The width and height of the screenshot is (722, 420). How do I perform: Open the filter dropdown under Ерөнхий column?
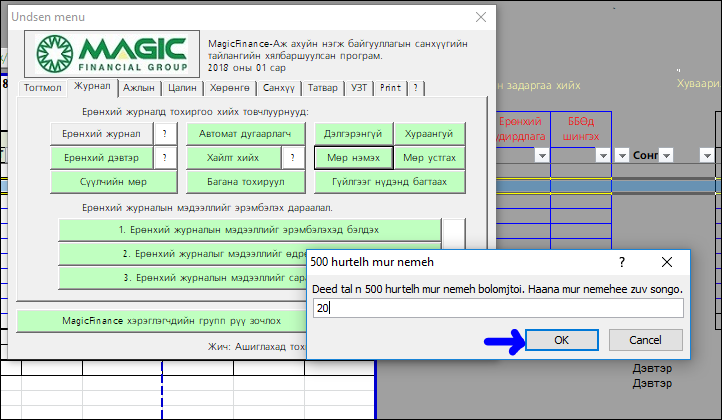[x=541, y=155]
